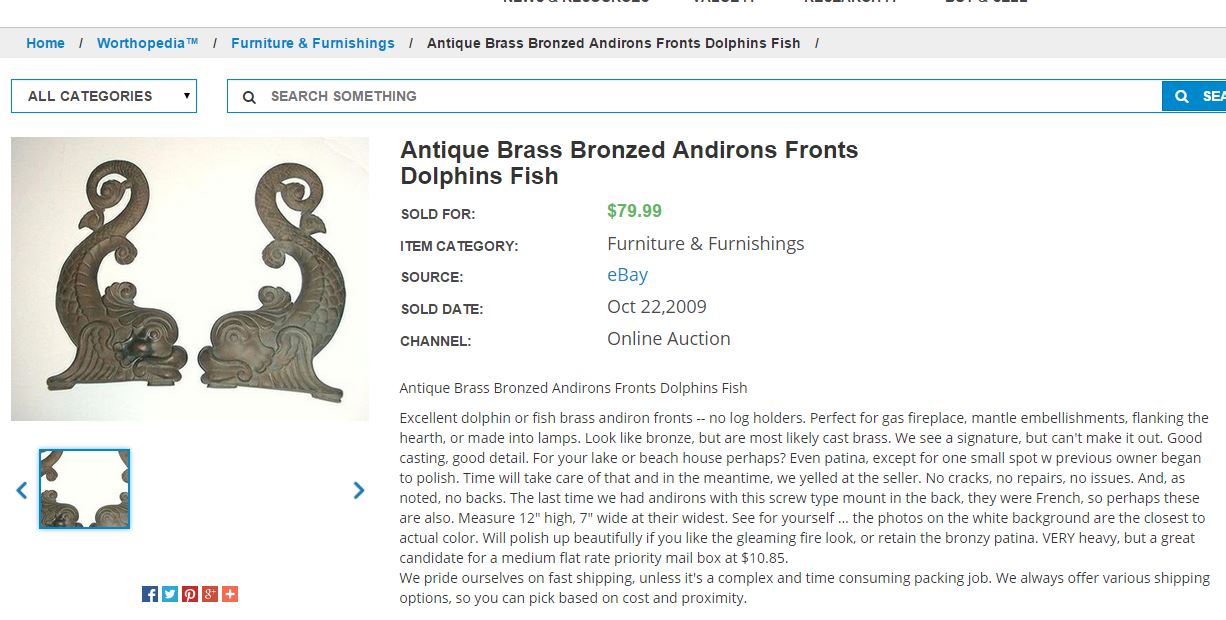Go to previous thumbnail with left arrow
The width and height of the screenshot is (1226, 620).
click(22, 490)
